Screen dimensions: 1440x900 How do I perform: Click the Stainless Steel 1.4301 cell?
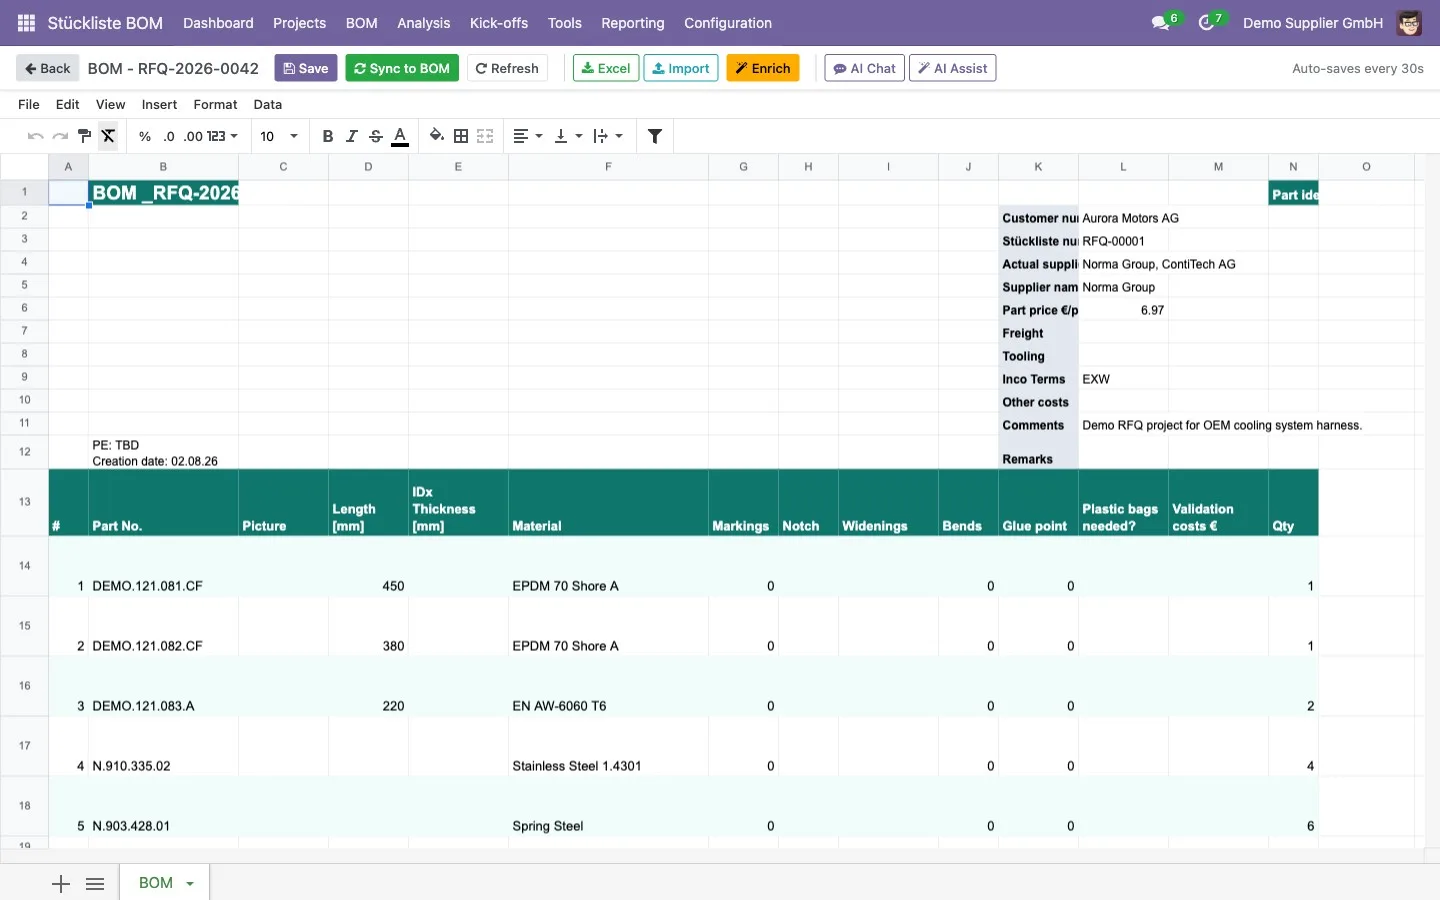pos(608,746)
